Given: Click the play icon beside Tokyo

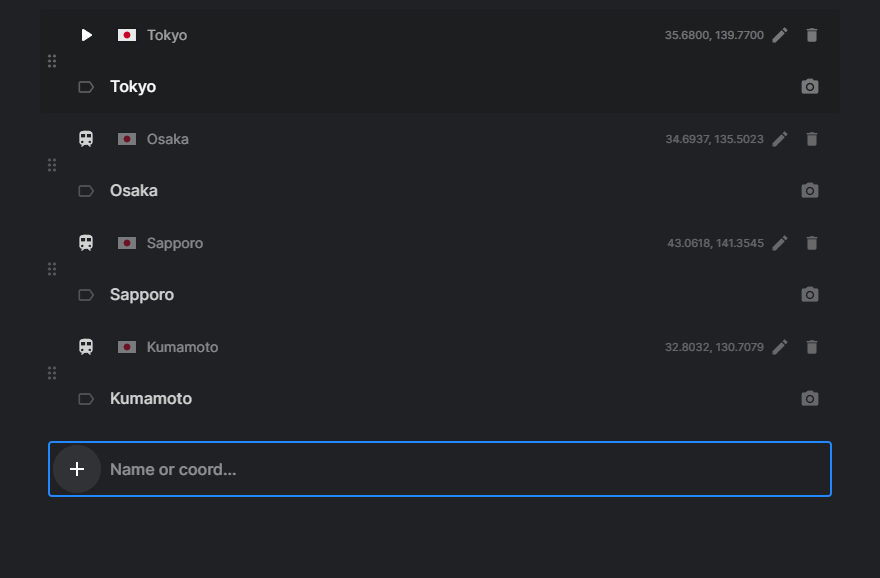Looking at the screenshot, I should tap(86, 35).
